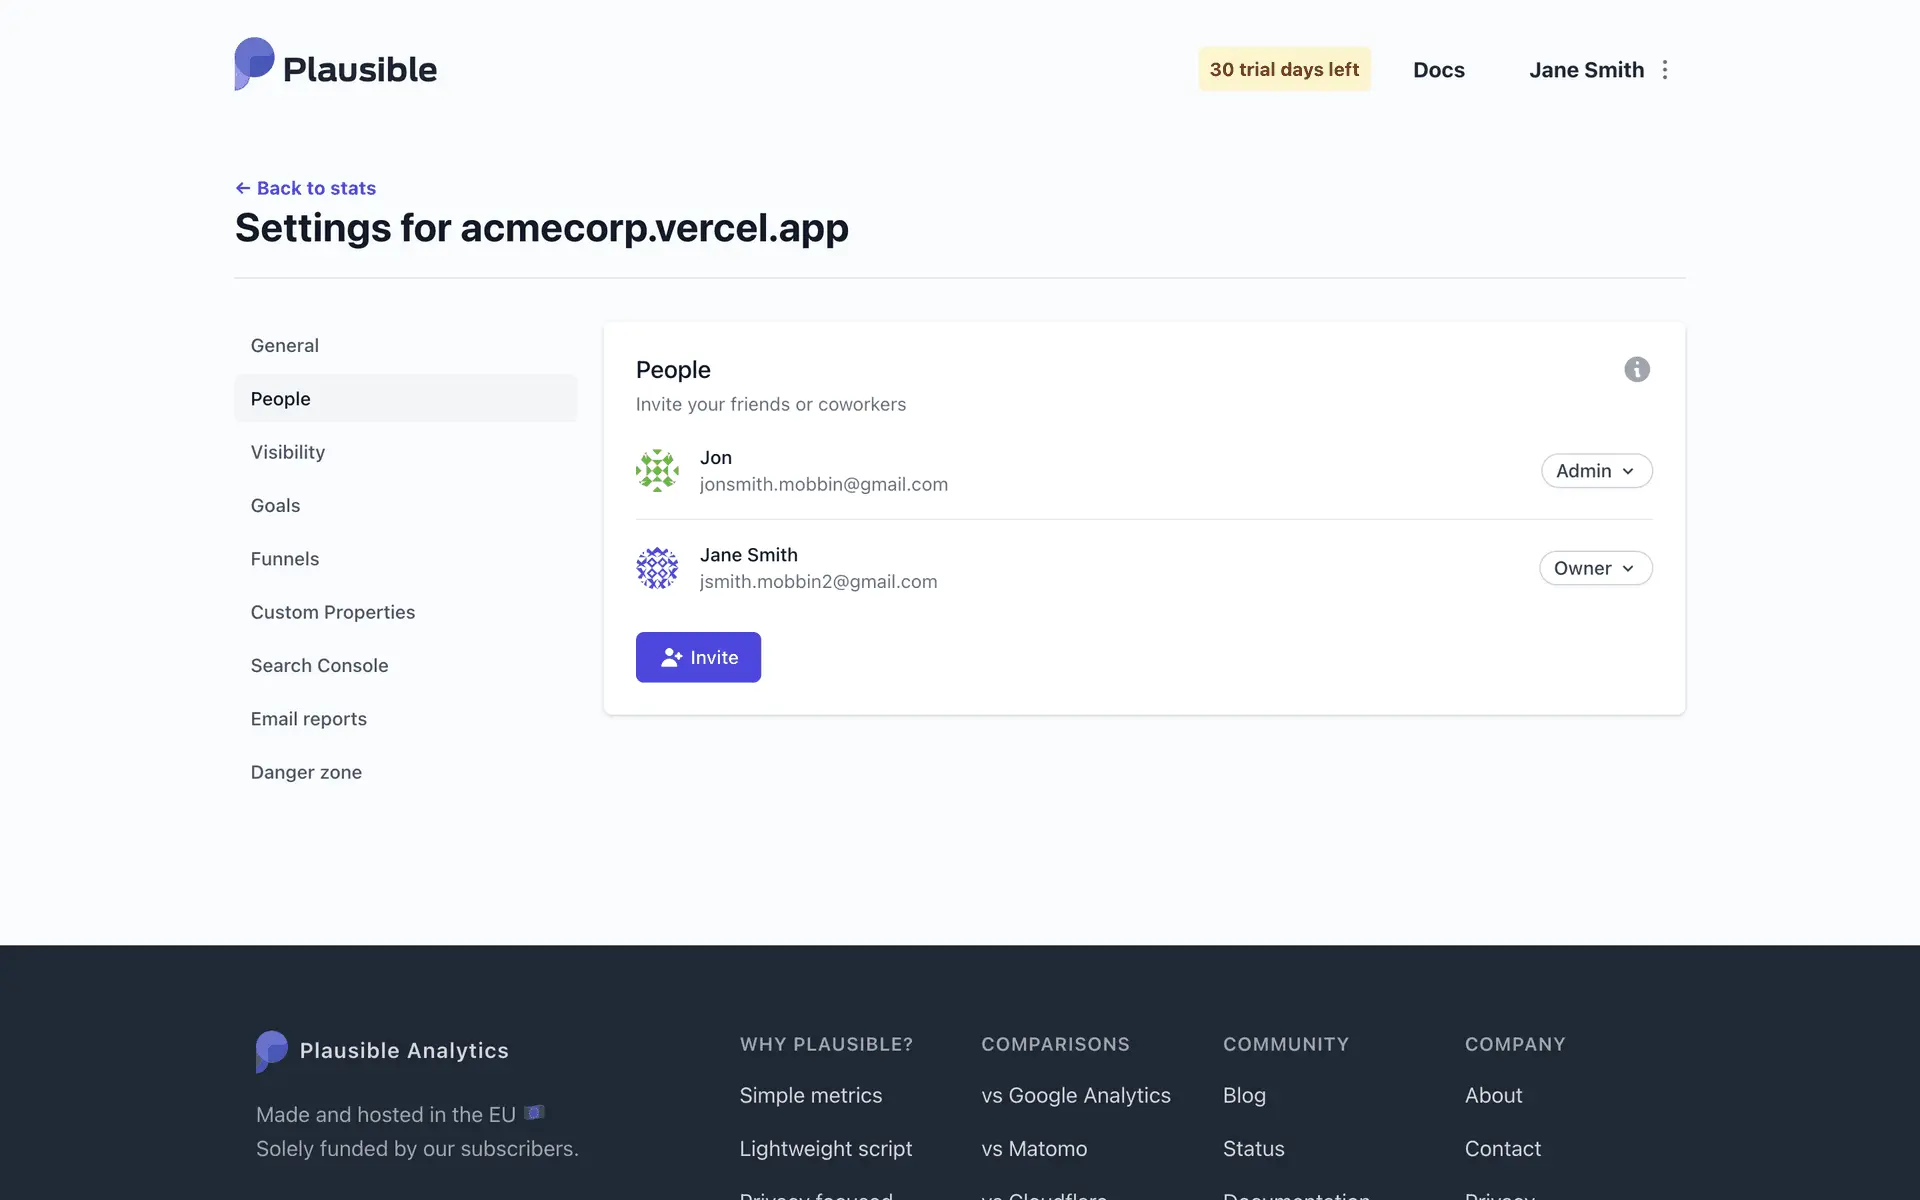
Task: Click the info icon in People panel
Action: click(1636, 370)
